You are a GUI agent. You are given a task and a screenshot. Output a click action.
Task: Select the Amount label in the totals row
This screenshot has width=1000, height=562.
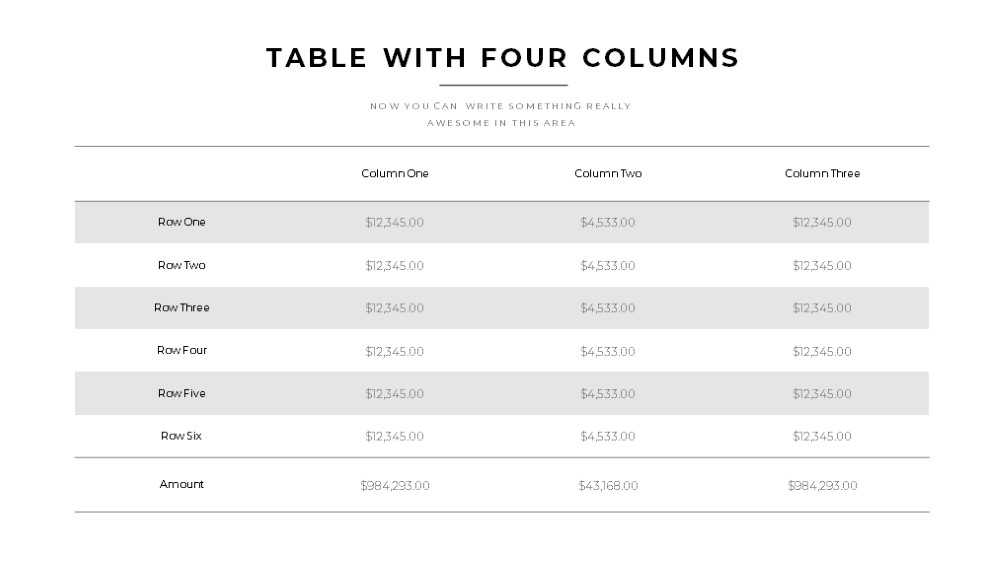point(182,484)
